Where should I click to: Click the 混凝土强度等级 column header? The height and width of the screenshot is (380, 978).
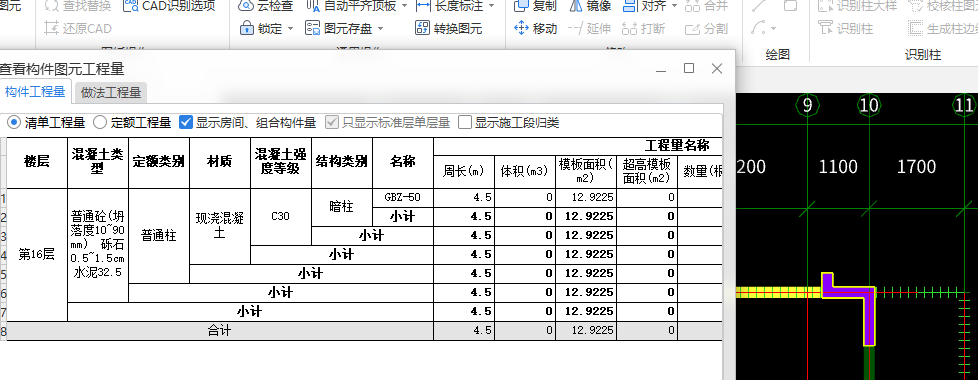click(281, 162)
